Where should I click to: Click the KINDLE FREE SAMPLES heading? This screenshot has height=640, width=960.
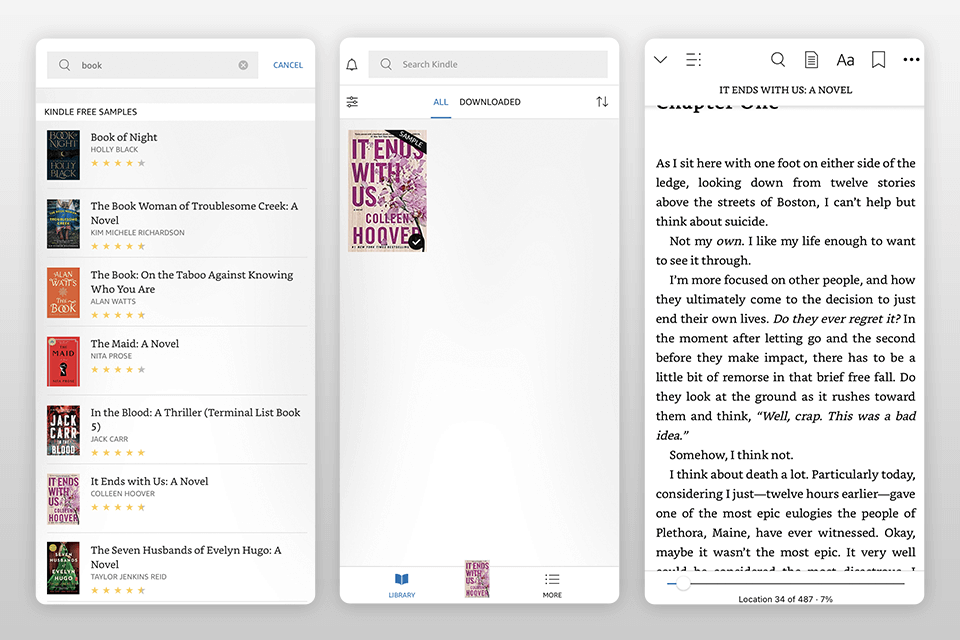click(91, 112)
